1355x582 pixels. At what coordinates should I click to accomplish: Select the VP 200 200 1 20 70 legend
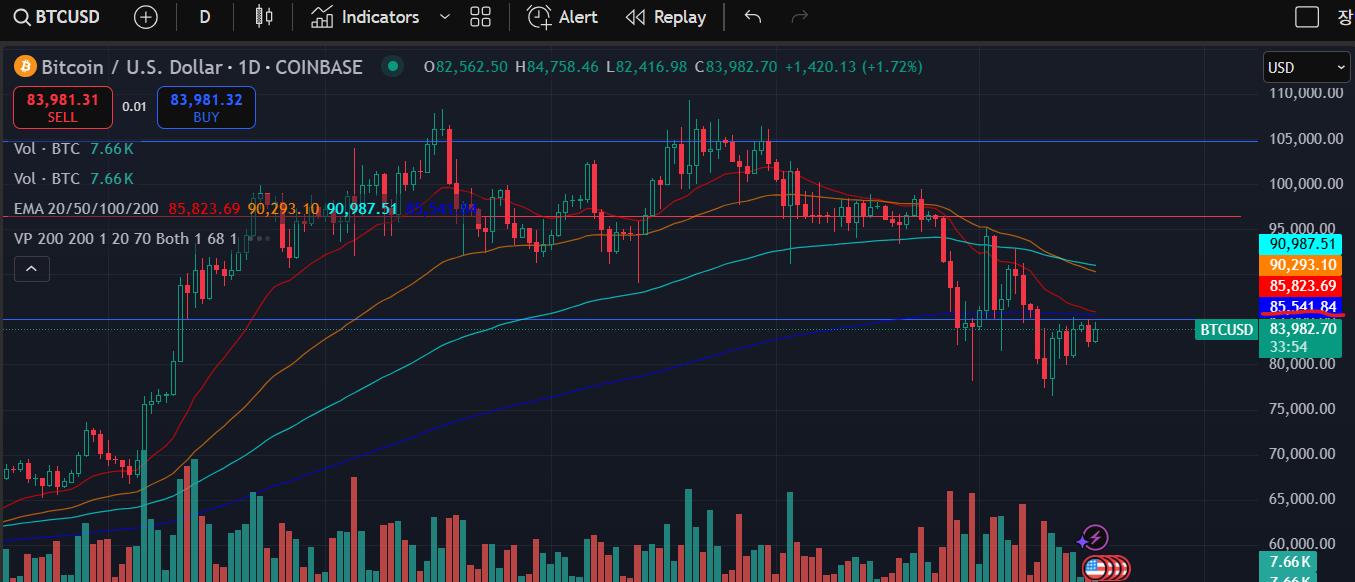click(x=126, y=238)
